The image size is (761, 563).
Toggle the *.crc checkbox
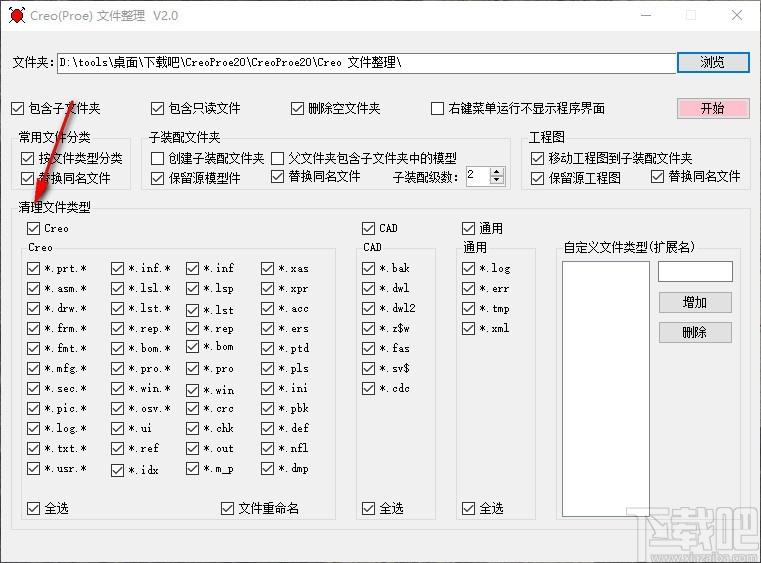coord(192,408)
